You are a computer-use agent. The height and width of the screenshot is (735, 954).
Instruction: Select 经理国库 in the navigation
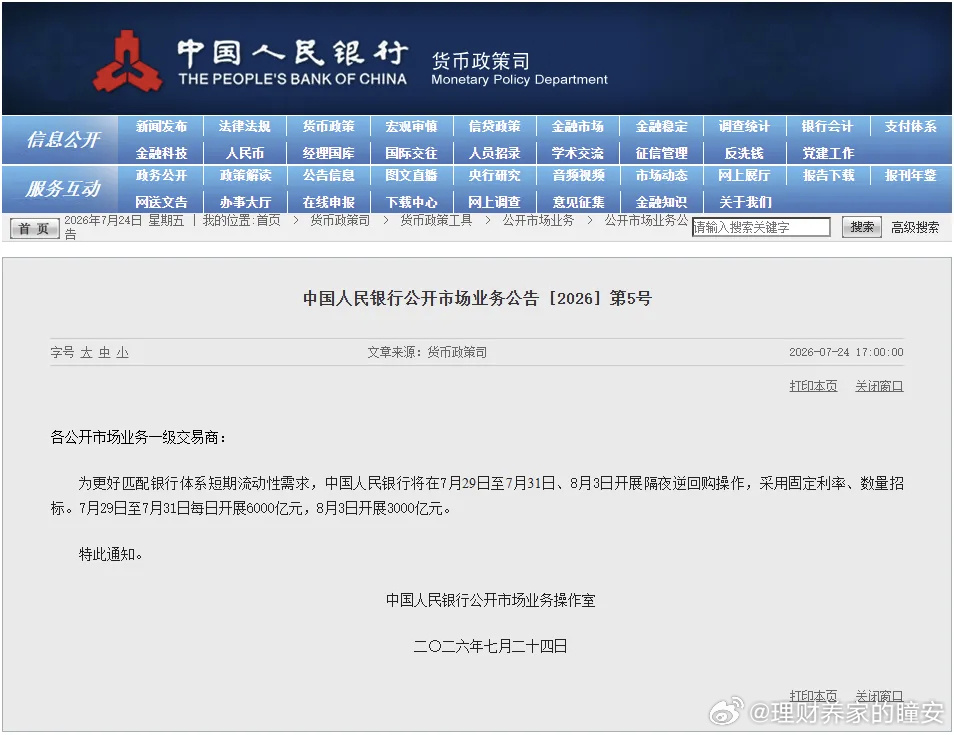coord(329,153)
